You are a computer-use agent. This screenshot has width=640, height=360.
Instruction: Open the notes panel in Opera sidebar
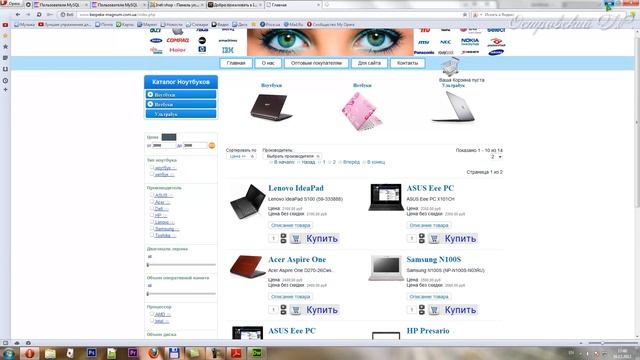click(5, 58)
